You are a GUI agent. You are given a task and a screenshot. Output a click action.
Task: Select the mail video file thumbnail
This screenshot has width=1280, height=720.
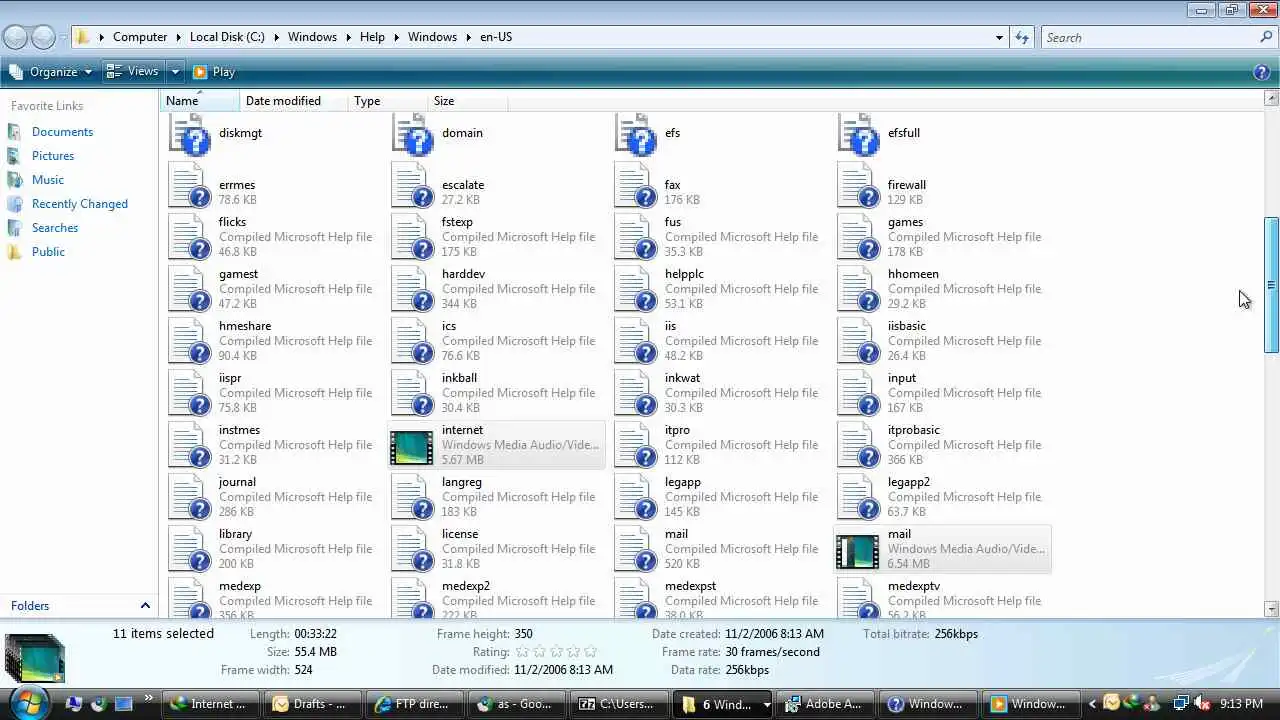[858, 550]
